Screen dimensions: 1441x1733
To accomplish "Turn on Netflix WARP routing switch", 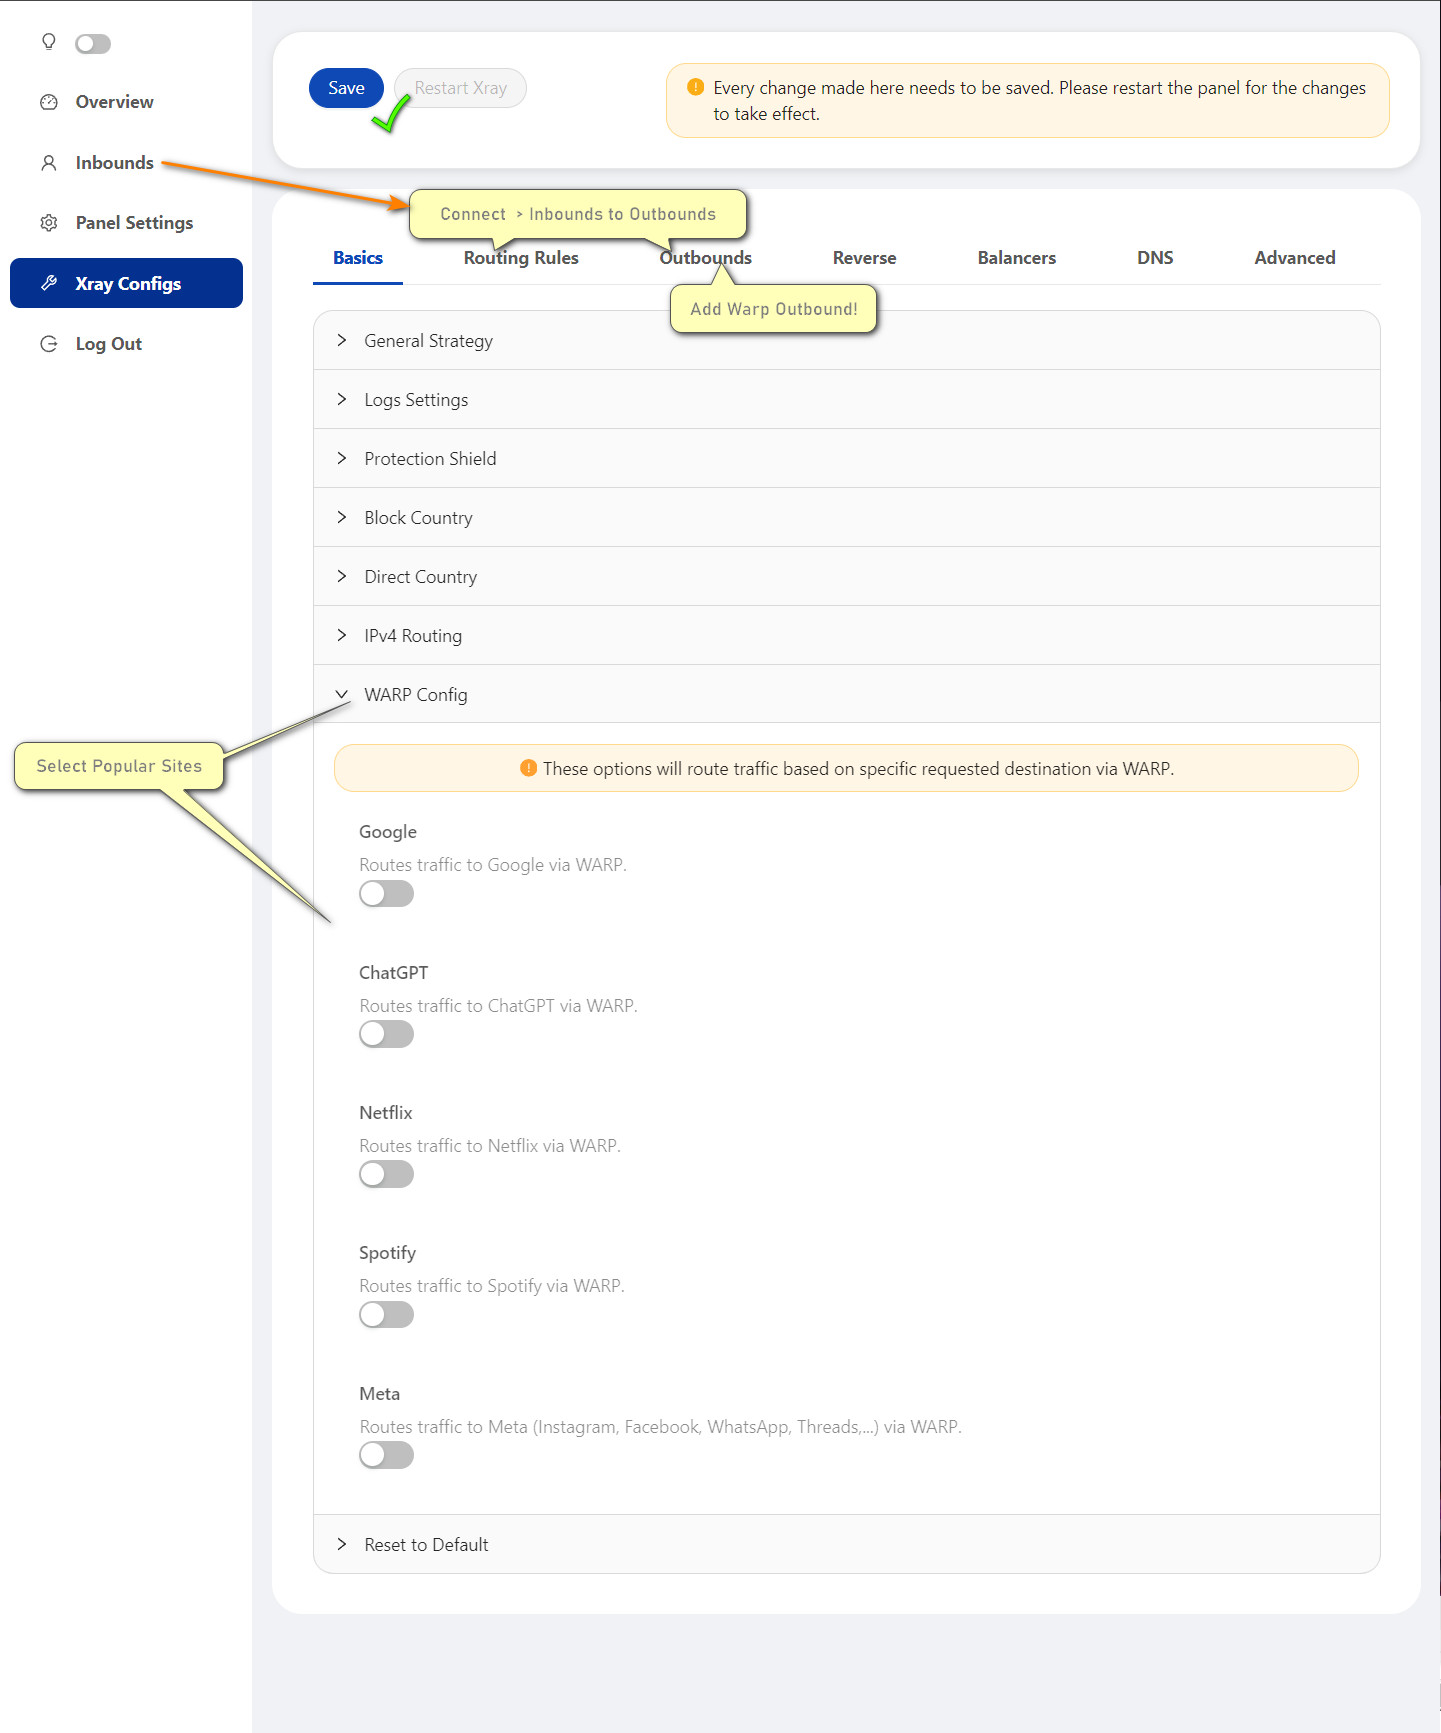I will coord(387,1174).
